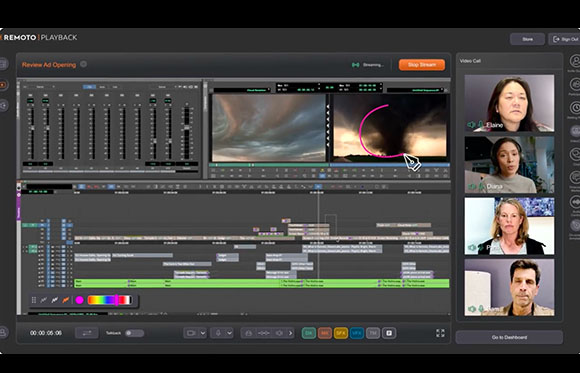Open the Store button in header
The width and height of the screenshot is (580, 373).
click(527, 39)
